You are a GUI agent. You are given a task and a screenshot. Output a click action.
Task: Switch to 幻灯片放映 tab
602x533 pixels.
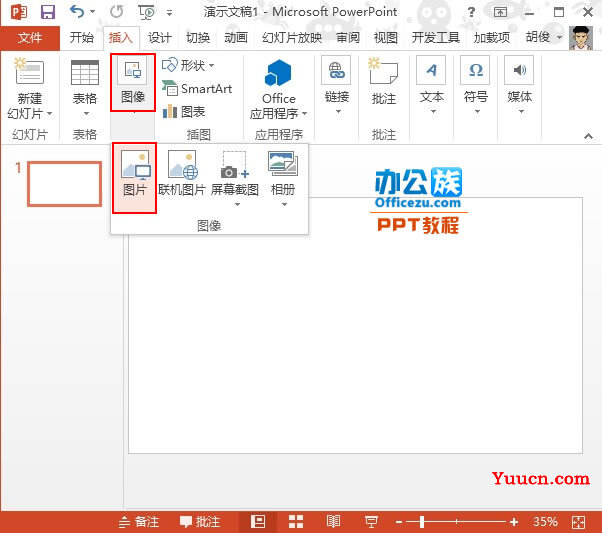(x=292, y=38)
